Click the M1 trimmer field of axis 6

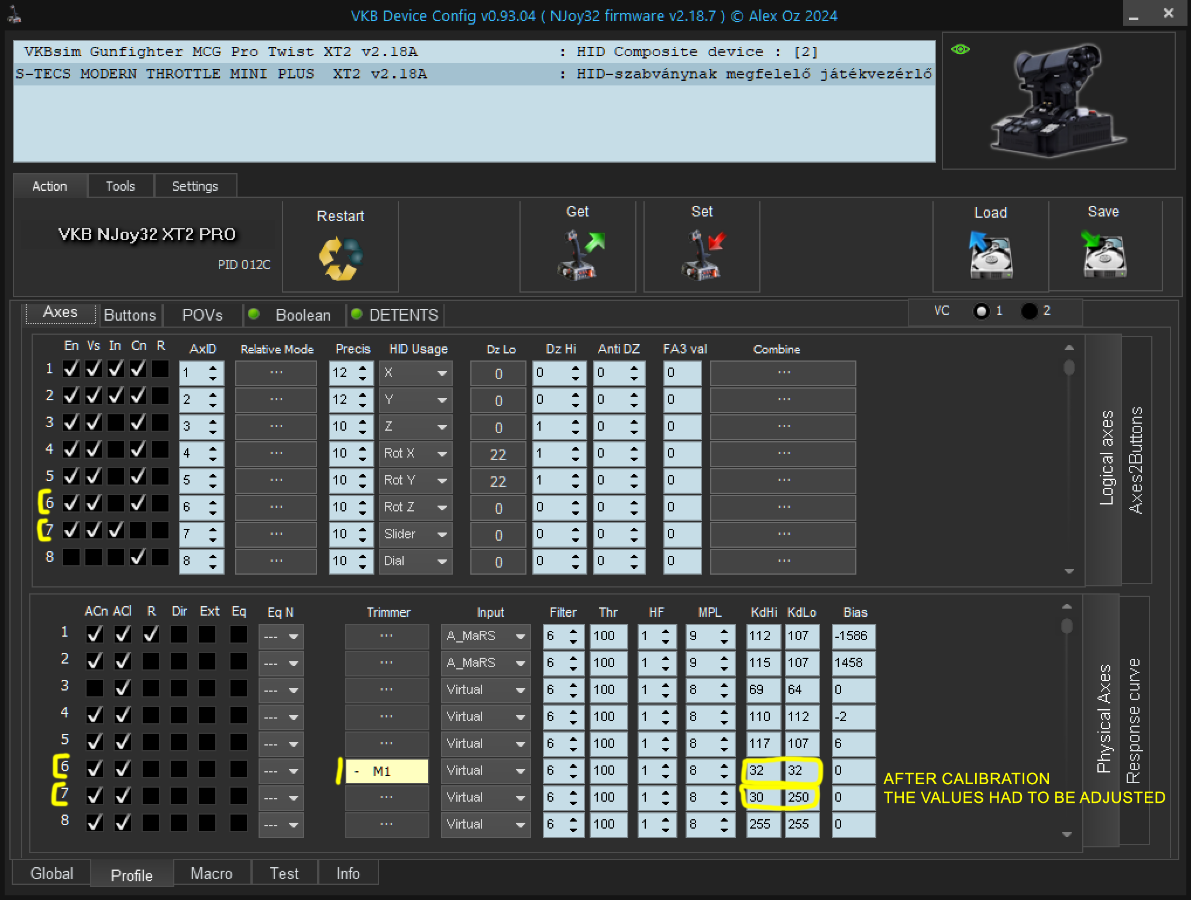387,771
